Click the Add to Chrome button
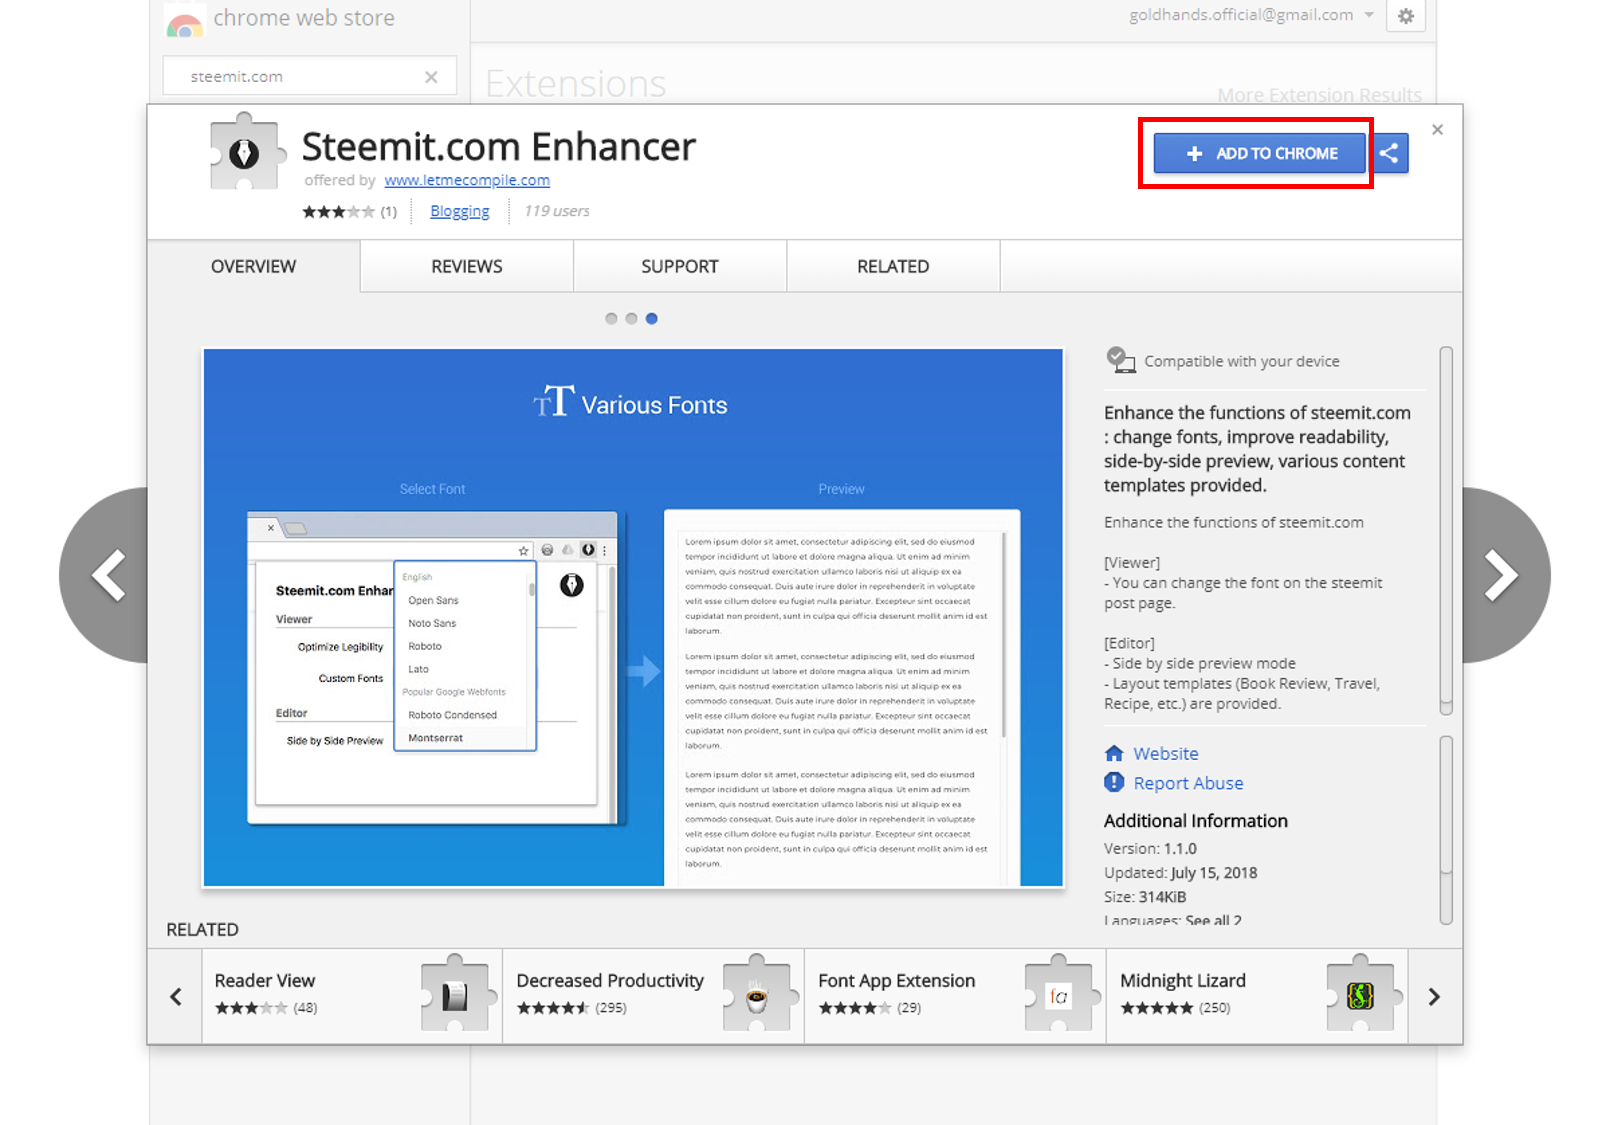The height and width of the screenshot is (1125, 1606). 1260,153
